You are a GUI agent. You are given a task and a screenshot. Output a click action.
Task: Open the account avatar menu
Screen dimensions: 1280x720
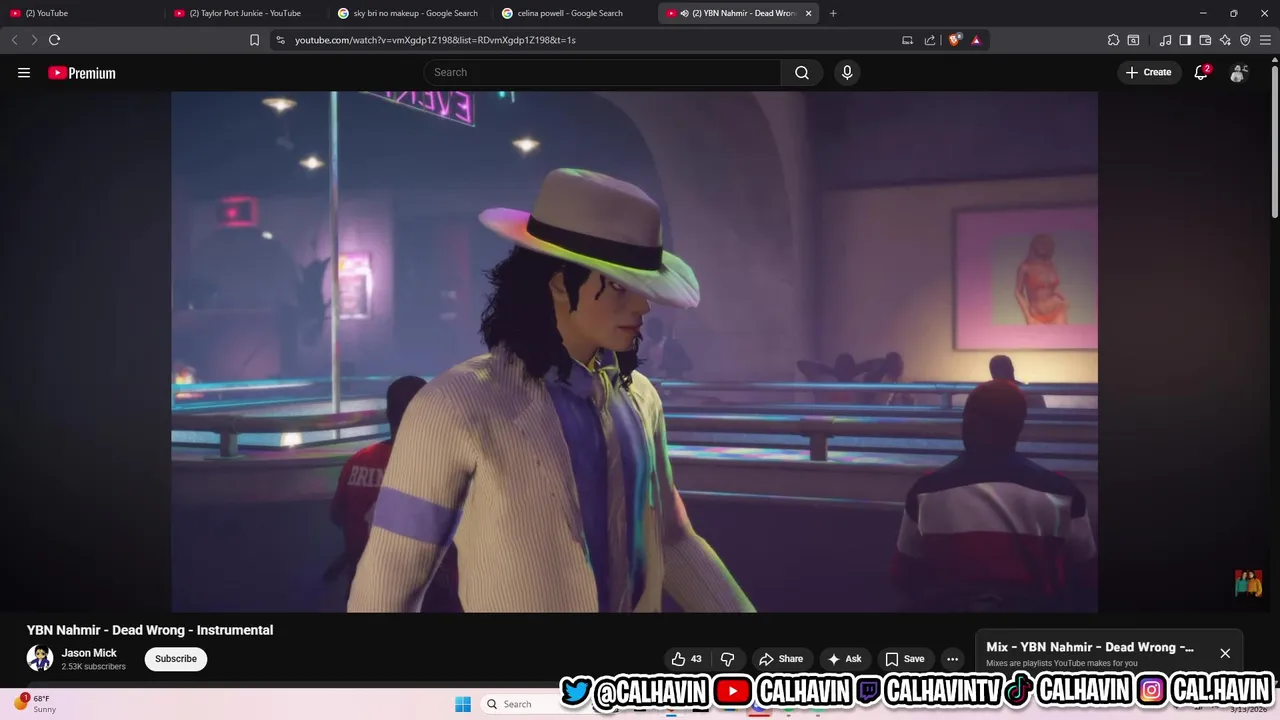pos(1239,72)
